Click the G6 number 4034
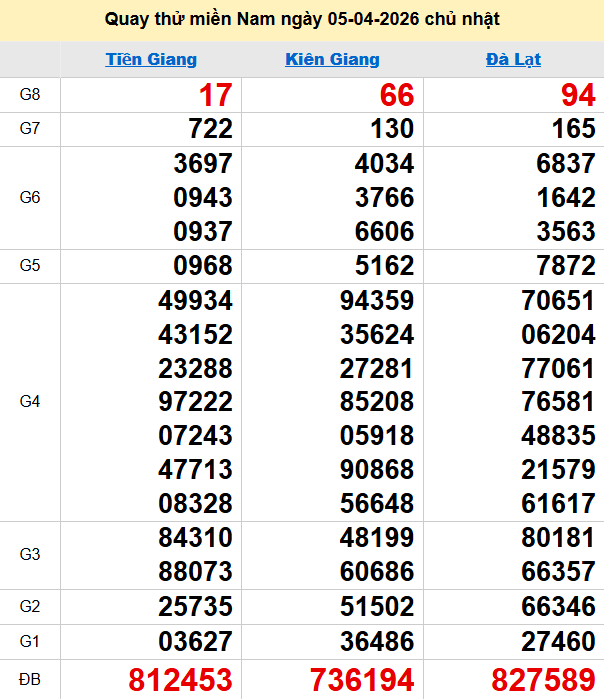This screenshot has height=699, width=604. [385, 164]
